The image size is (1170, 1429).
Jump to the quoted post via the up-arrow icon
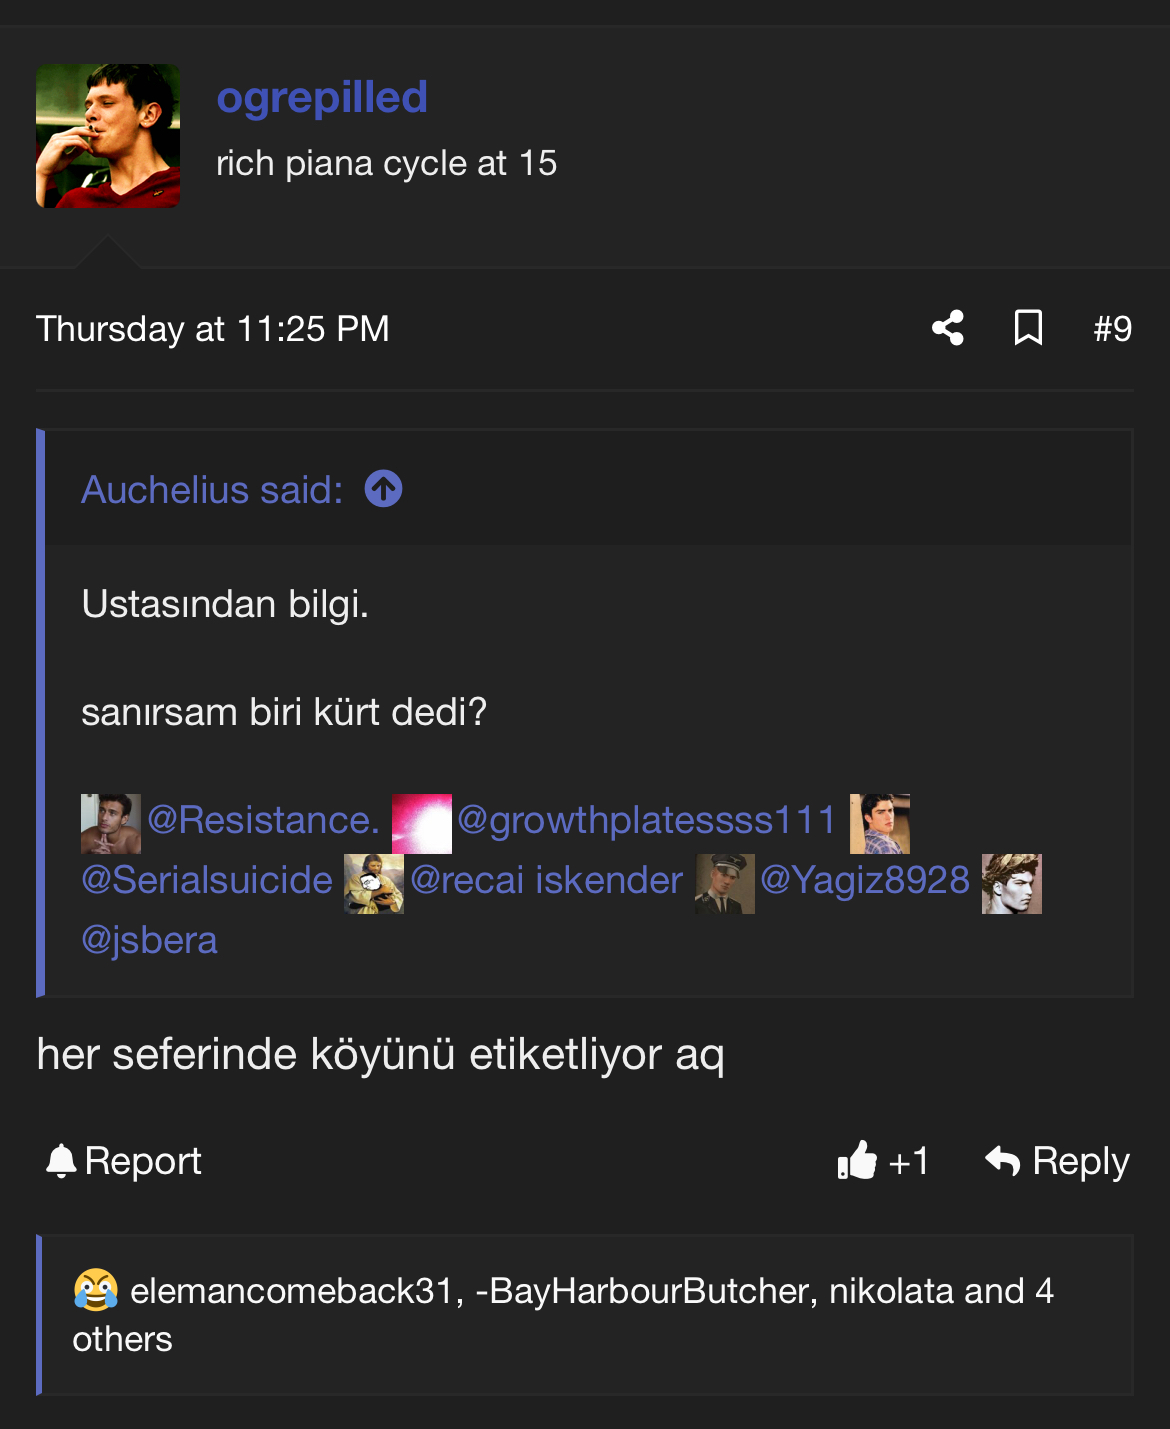click(383, 489)
